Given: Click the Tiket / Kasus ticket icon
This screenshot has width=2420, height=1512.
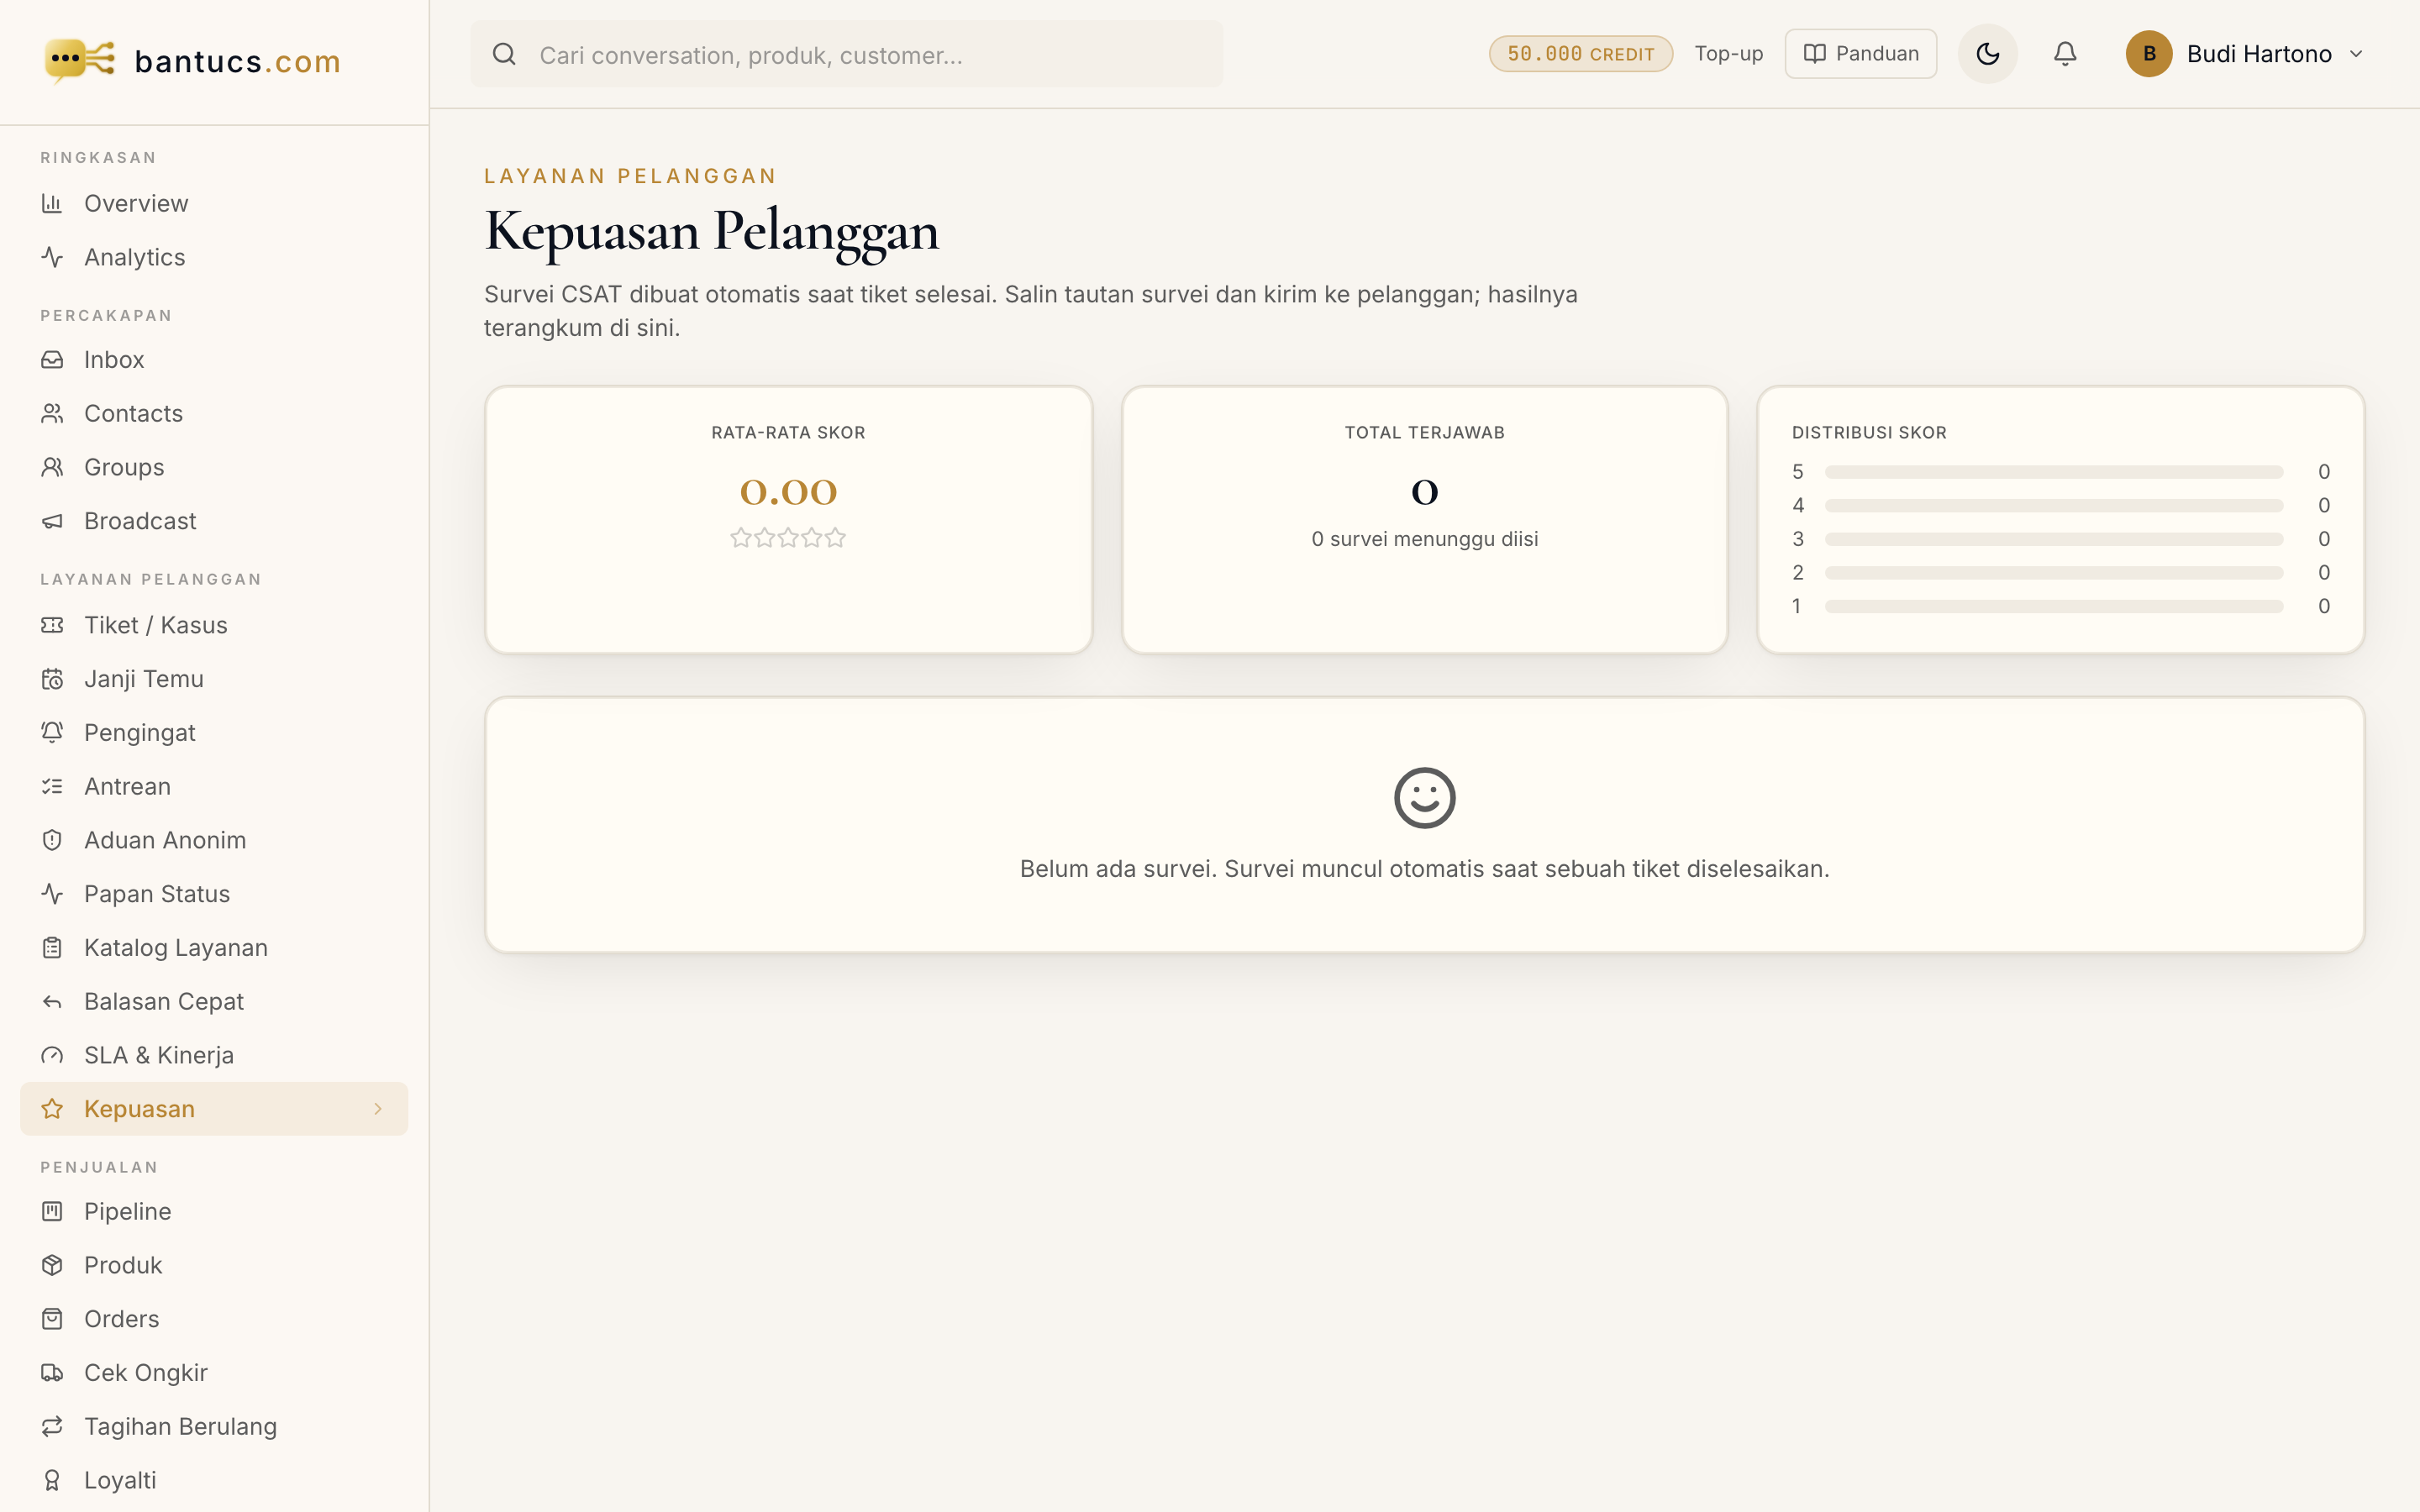Looking at the screenshot, I should 52,625.
